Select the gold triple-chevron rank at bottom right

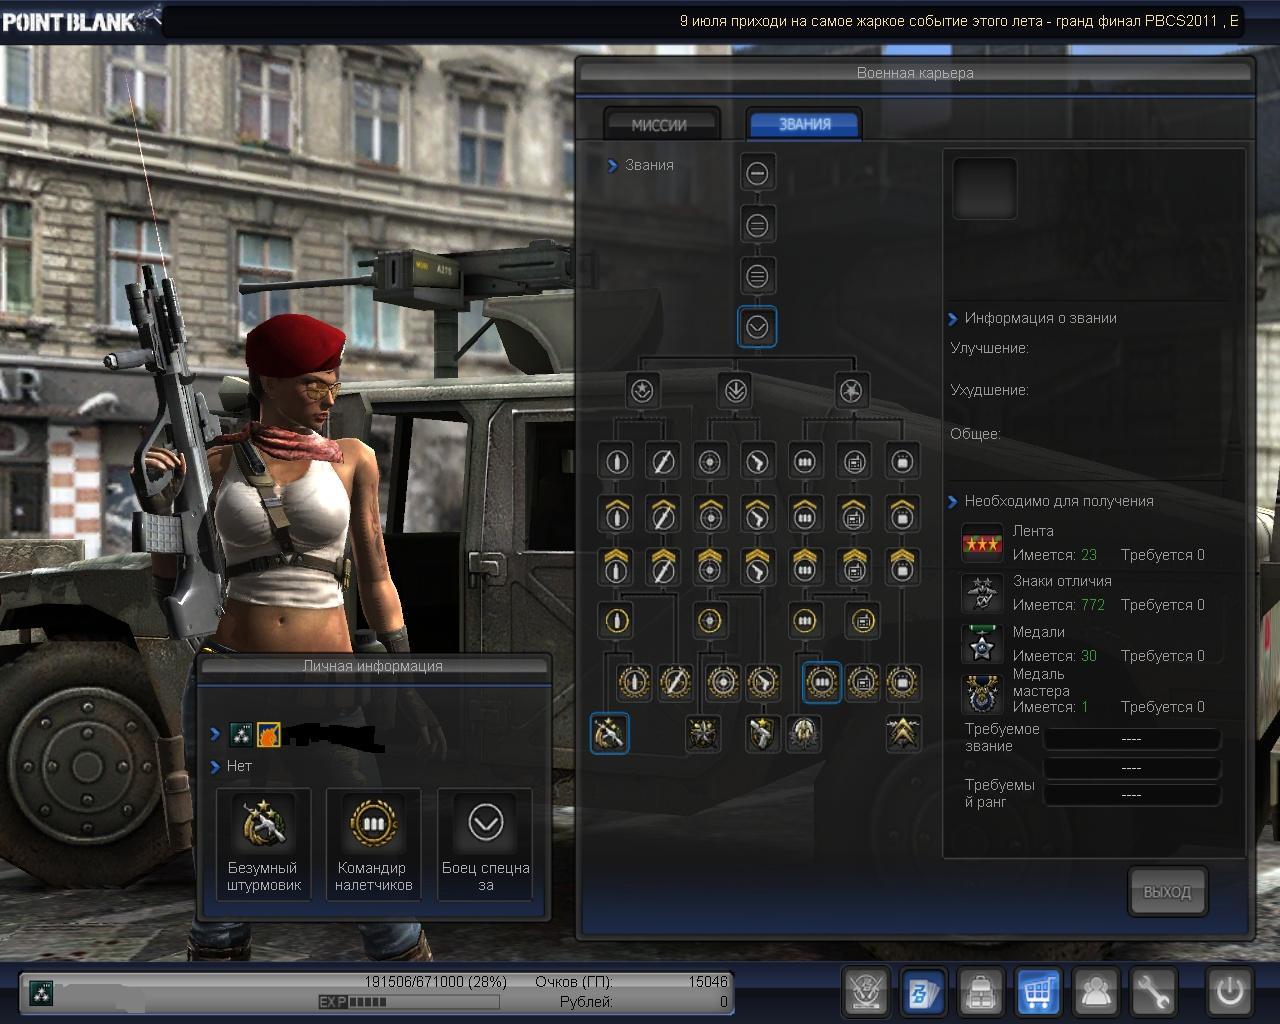point(903,734)
